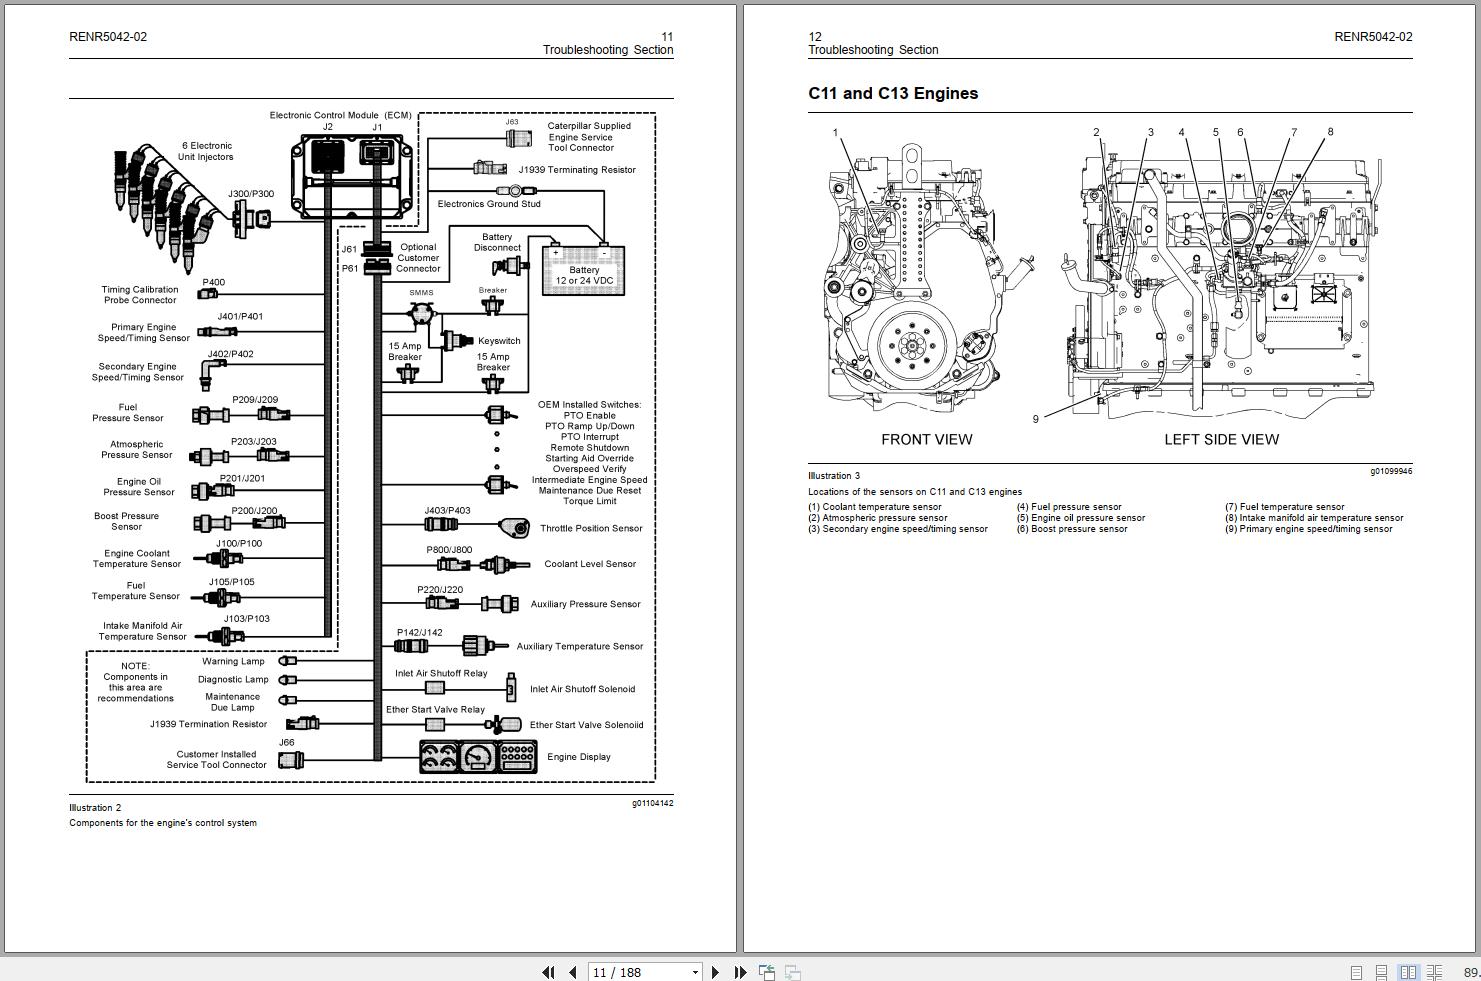Go forward to the next view

coord(791,972)
